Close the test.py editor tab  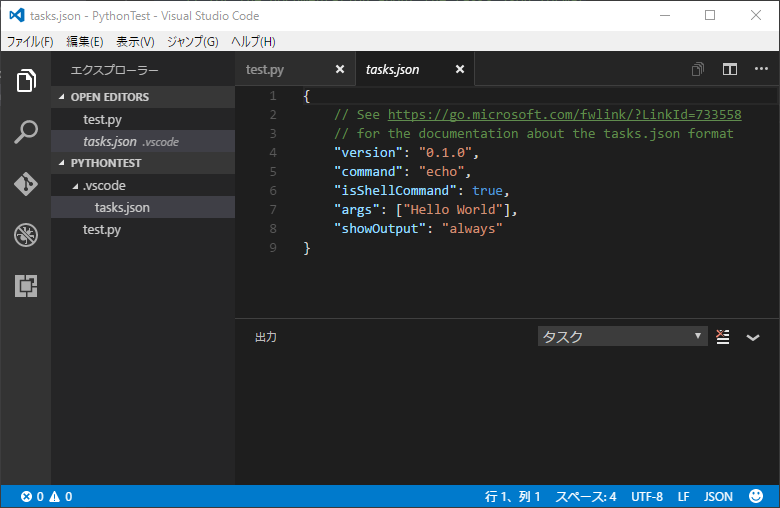340,69
